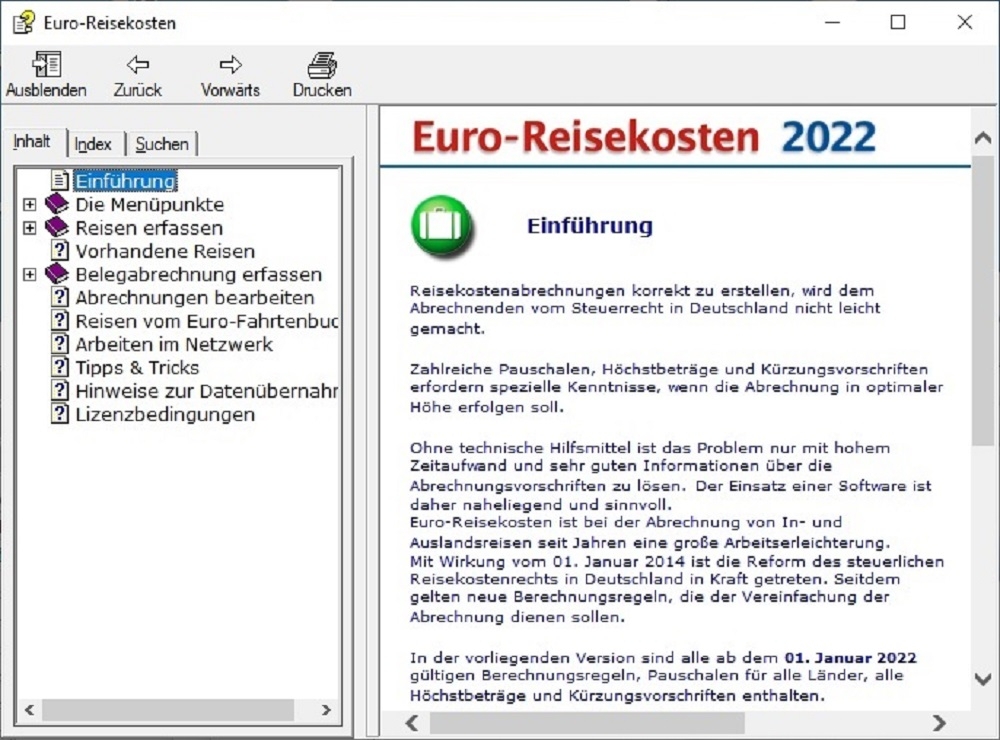The width and height of the screenshot is (1000, 740).
Task: Switch to the Inhalt tab
Action: 32,142
